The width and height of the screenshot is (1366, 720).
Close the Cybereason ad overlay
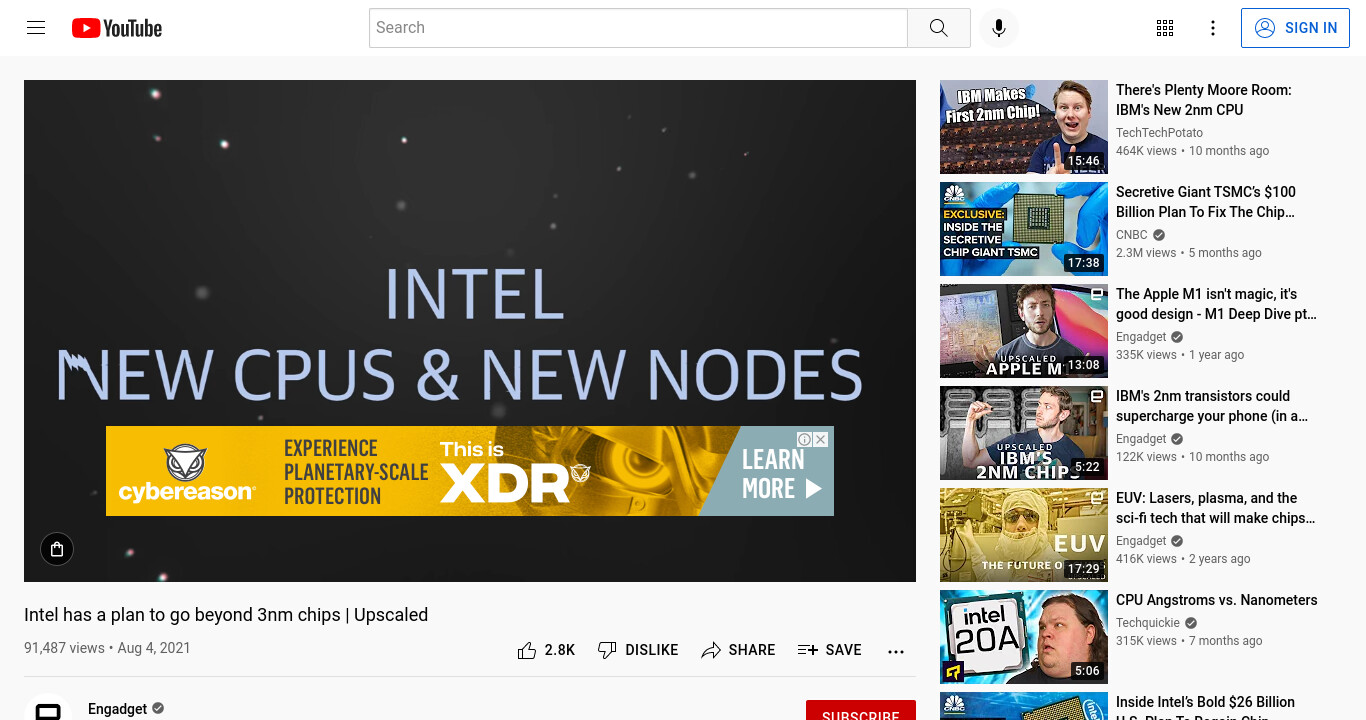(821, 439)
